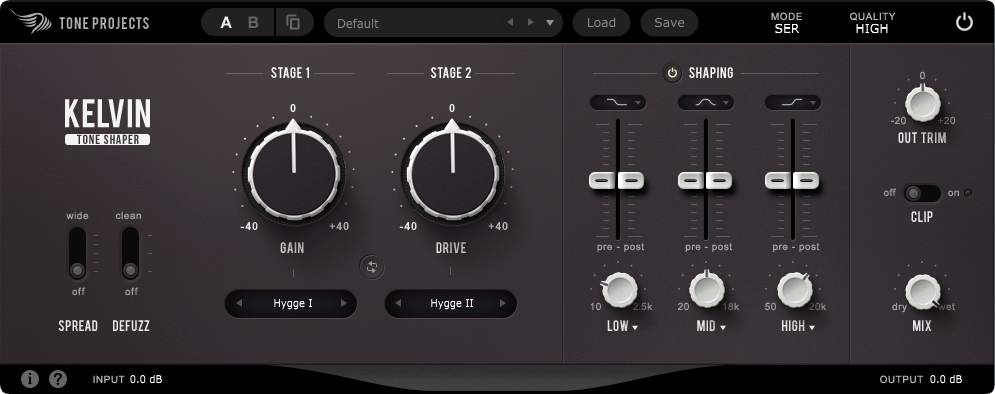Image resolution: width=995 pixels, height=394 pixels.
Task: Open the info icon
Action: (x=30, y=379)
